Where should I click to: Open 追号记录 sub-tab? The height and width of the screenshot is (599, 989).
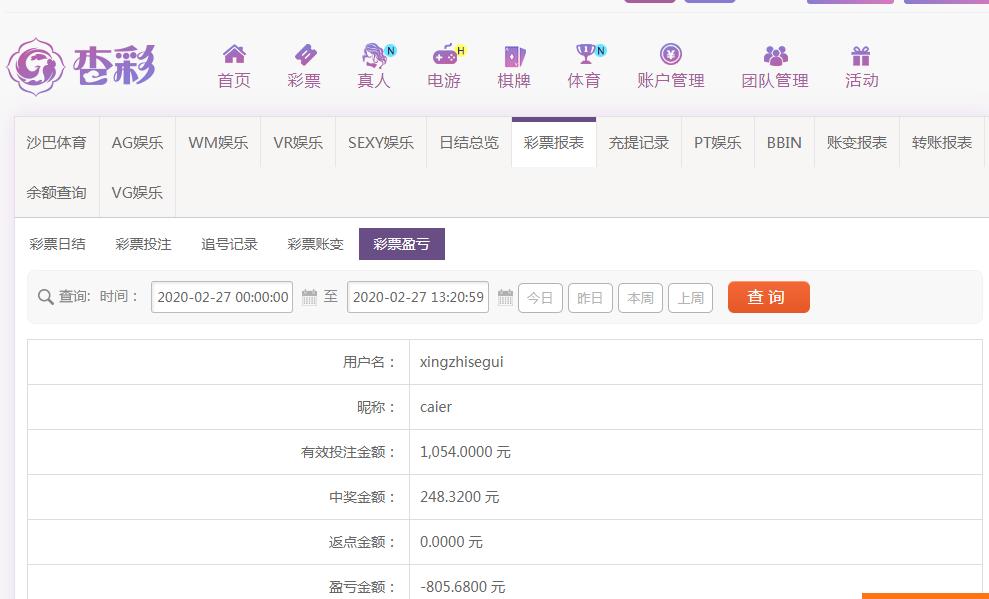coord(230,244)
